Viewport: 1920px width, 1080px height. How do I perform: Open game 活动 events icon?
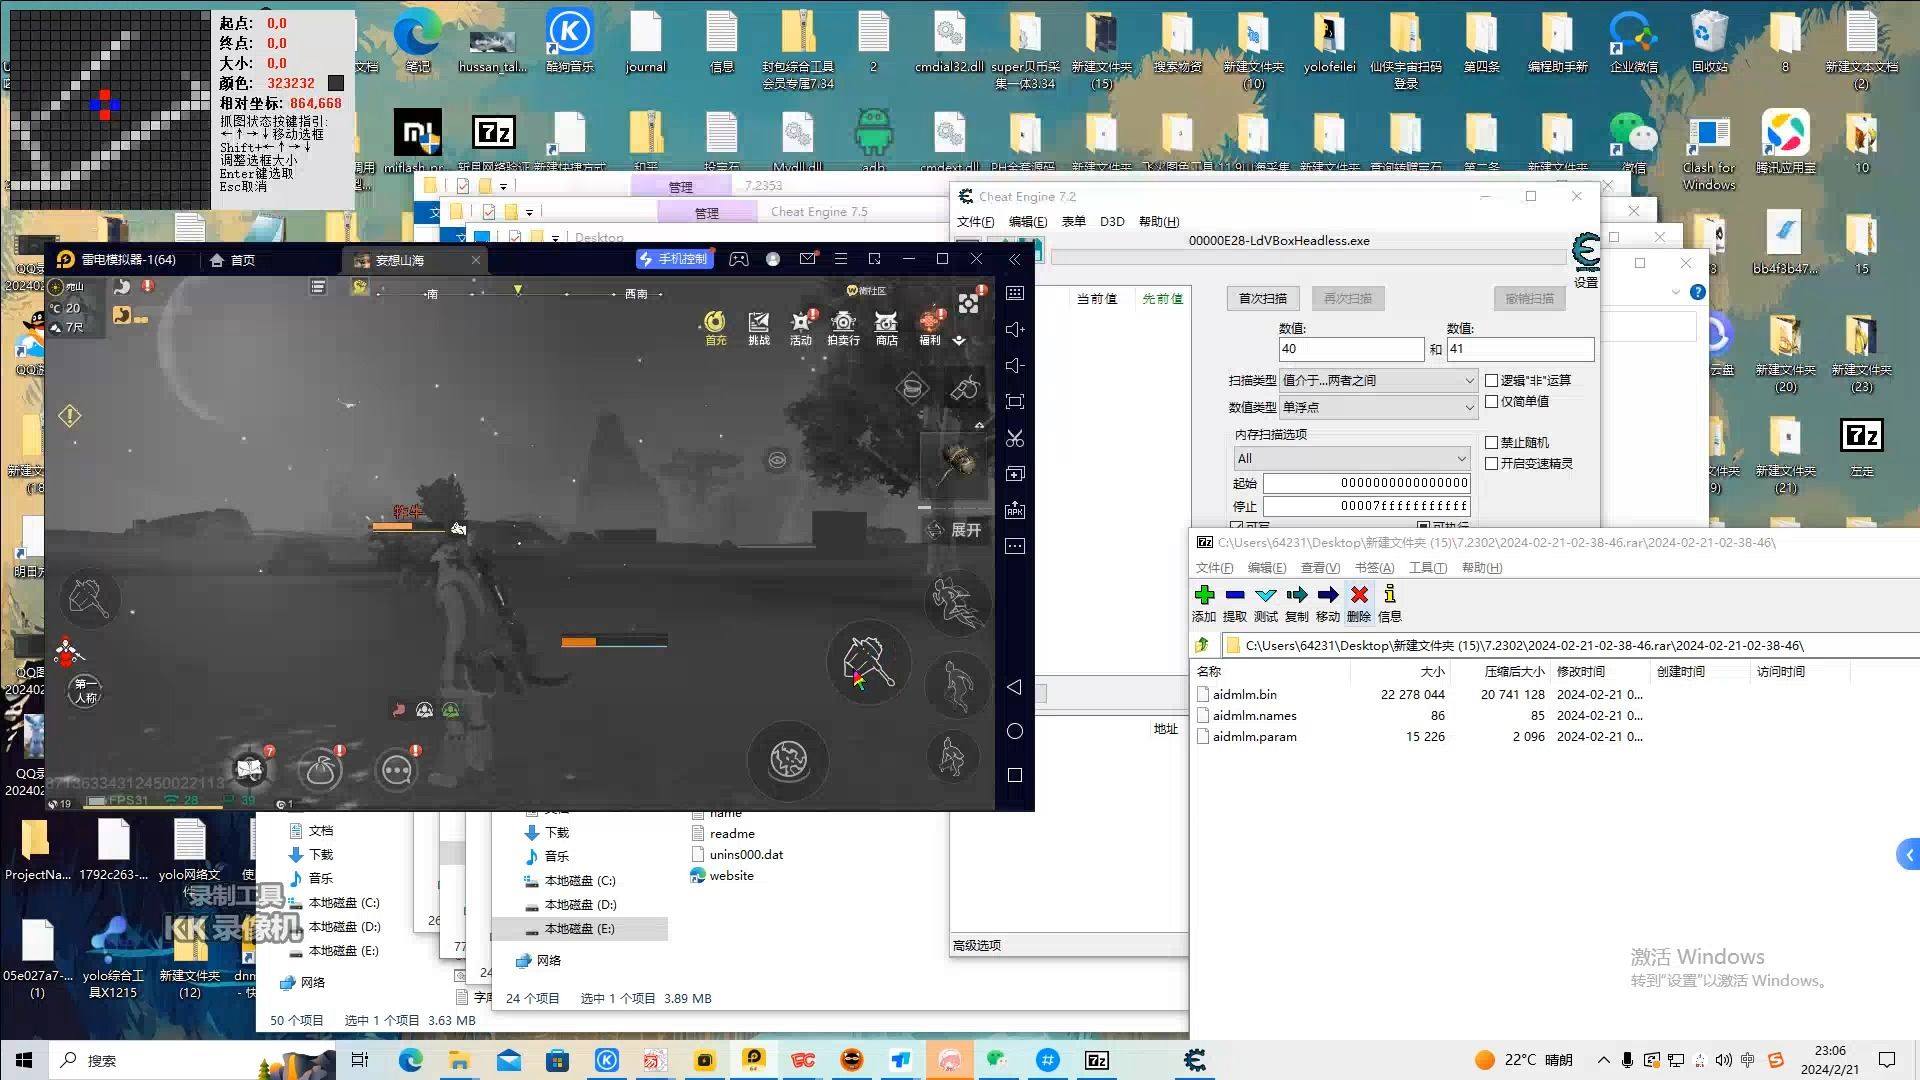[801, 327]
